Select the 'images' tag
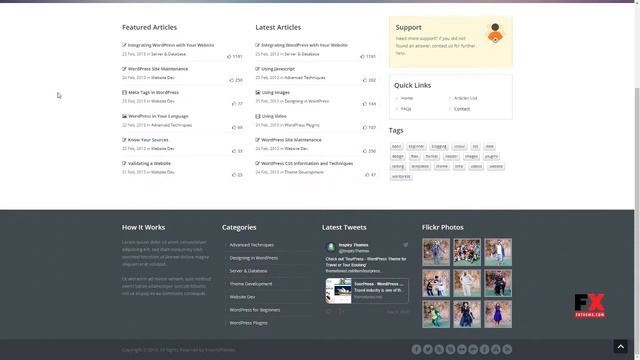This screenshot has height=360, width=640. [471, 156]
